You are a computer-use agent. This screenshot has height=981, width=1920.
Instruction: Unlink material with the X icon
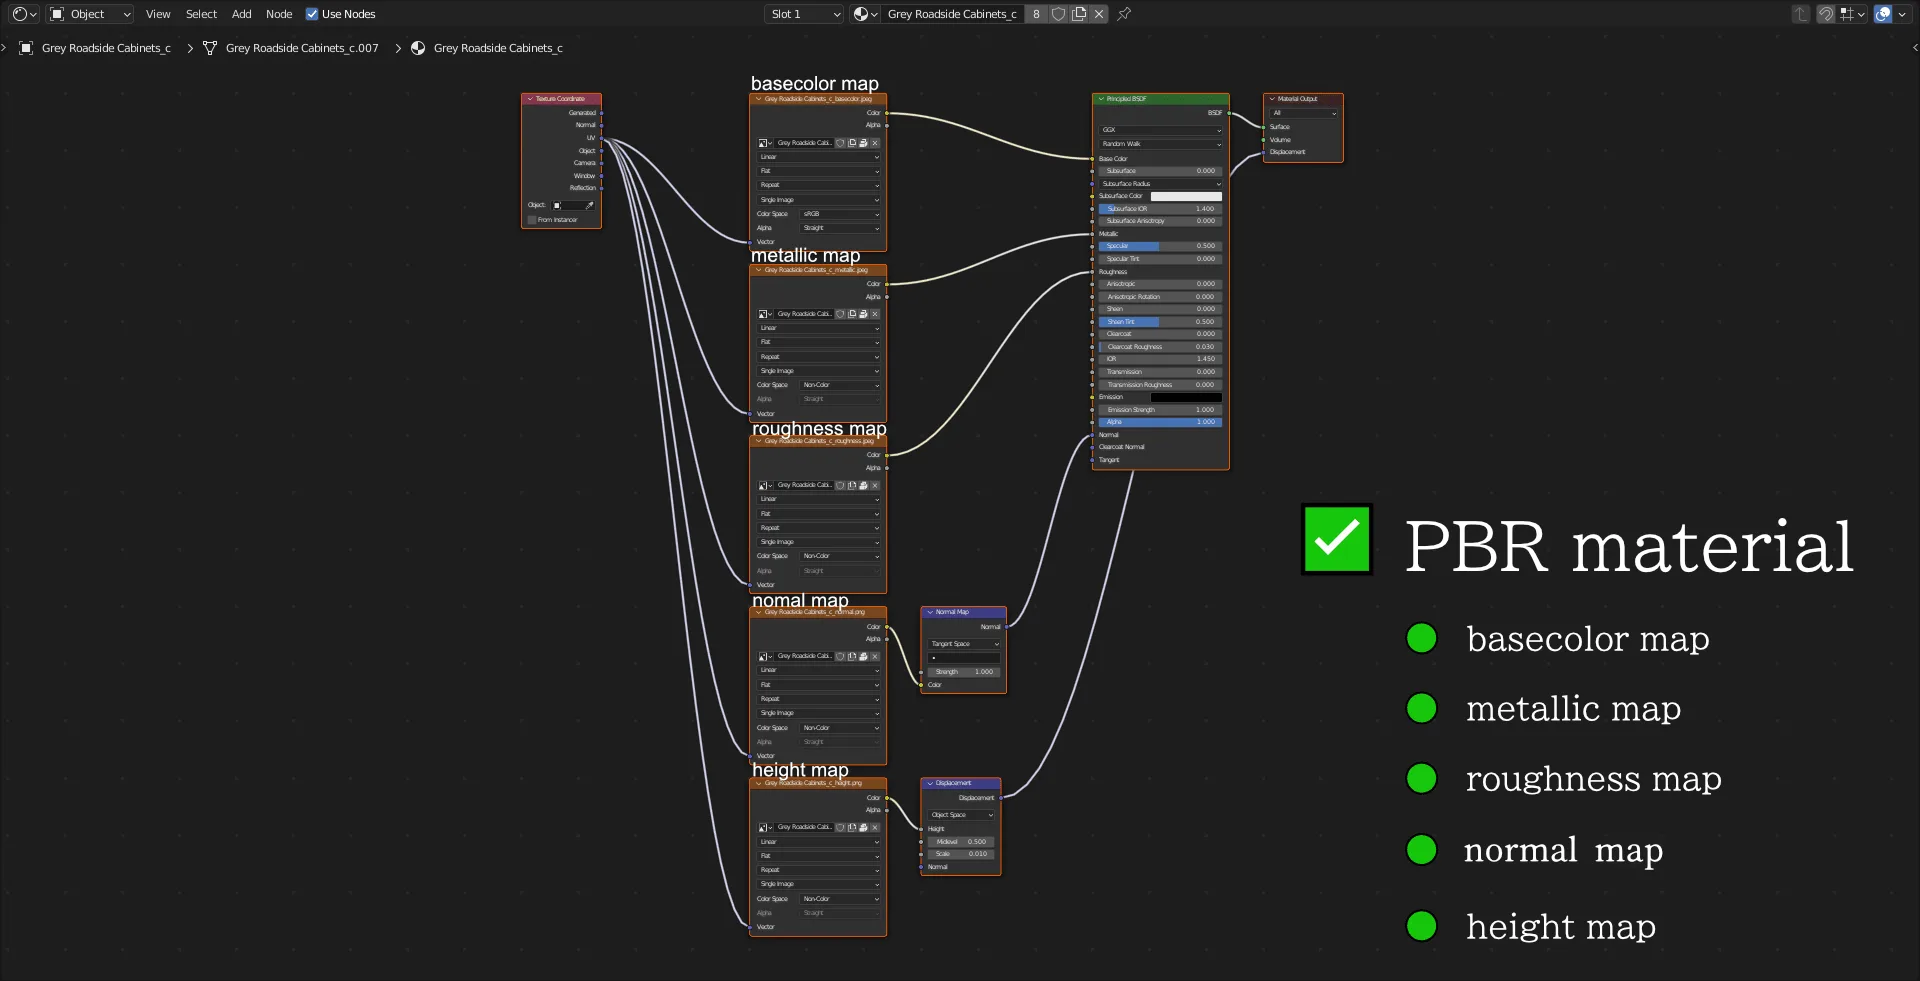point(1099,14)
